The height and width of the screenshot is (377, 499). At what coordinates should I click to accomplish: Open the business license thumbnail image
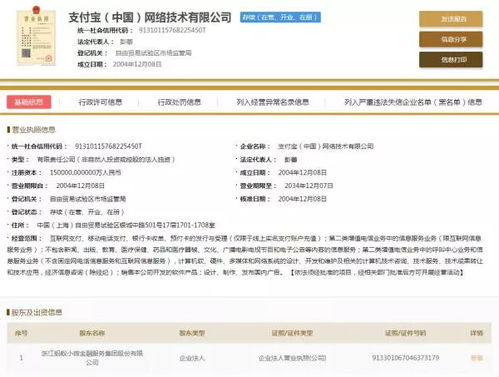coord(36,37)
